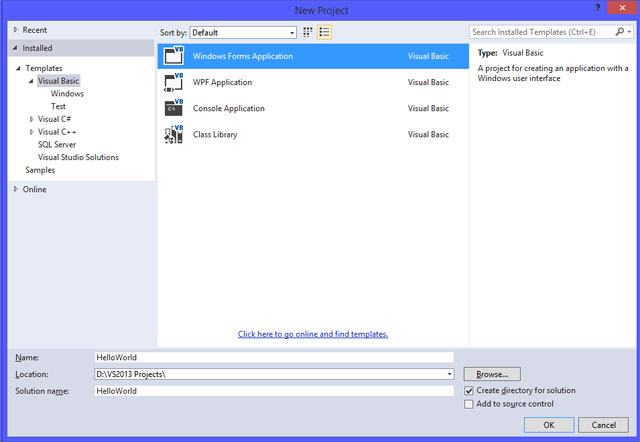Select the SQL Server templates node

tap(57, 144)
